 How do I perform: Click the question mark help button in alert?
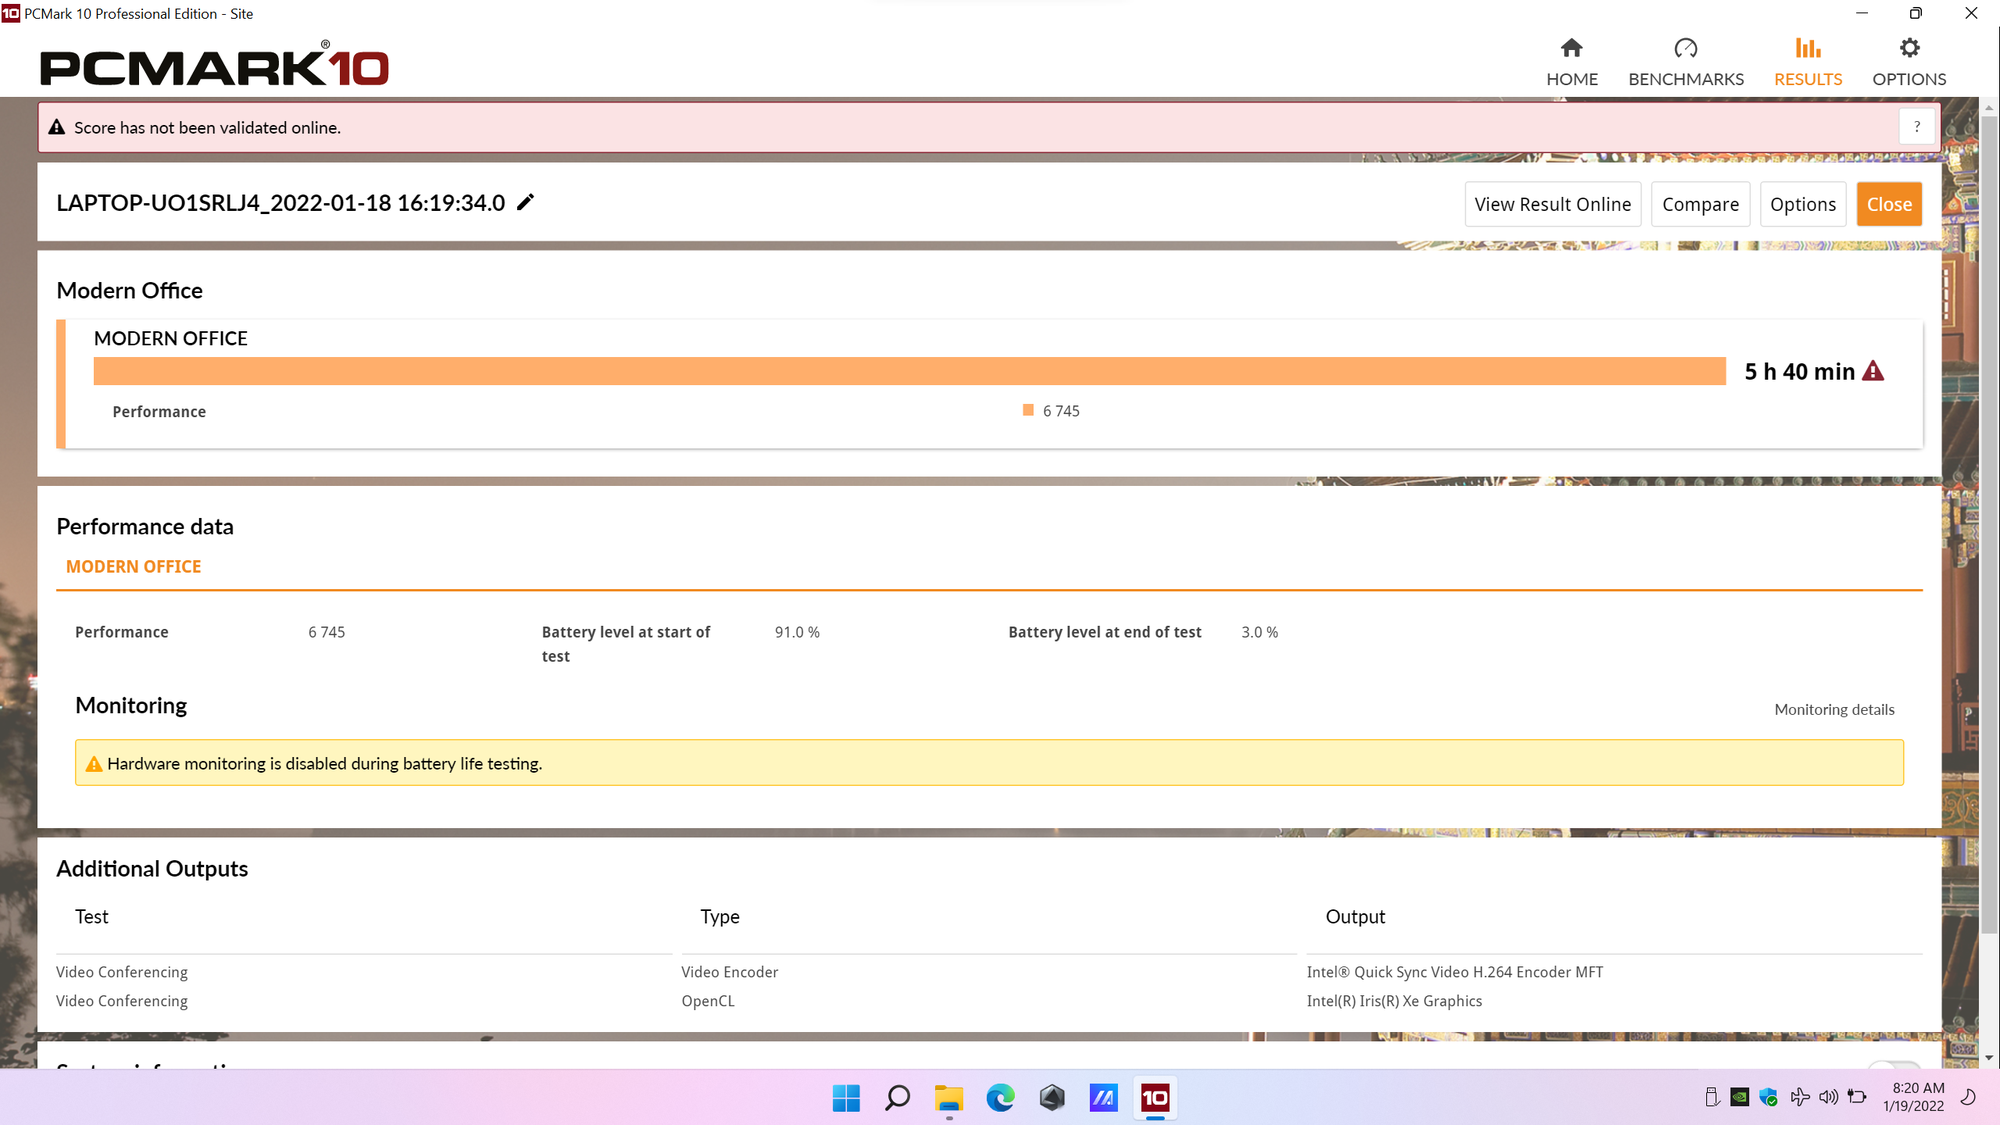tap(1916, 127)
